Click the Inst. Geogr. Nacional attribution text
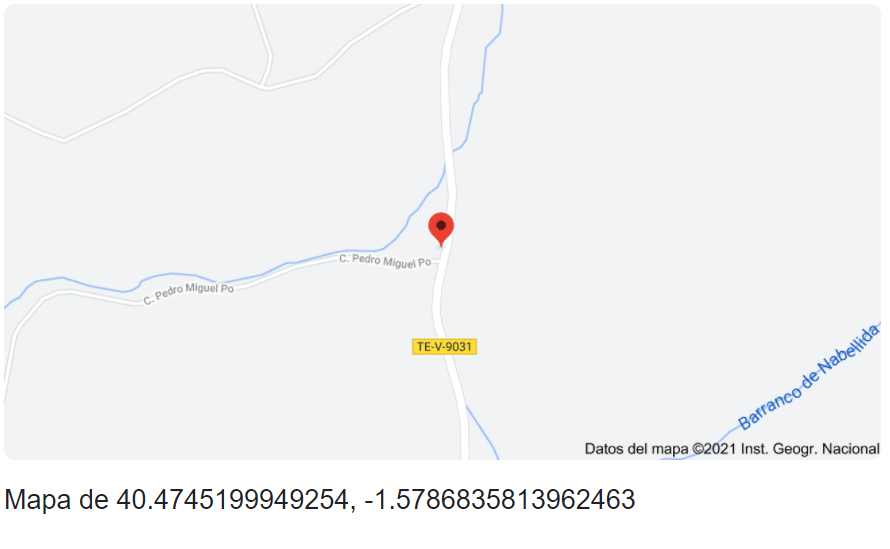 (x=810, y=449)
